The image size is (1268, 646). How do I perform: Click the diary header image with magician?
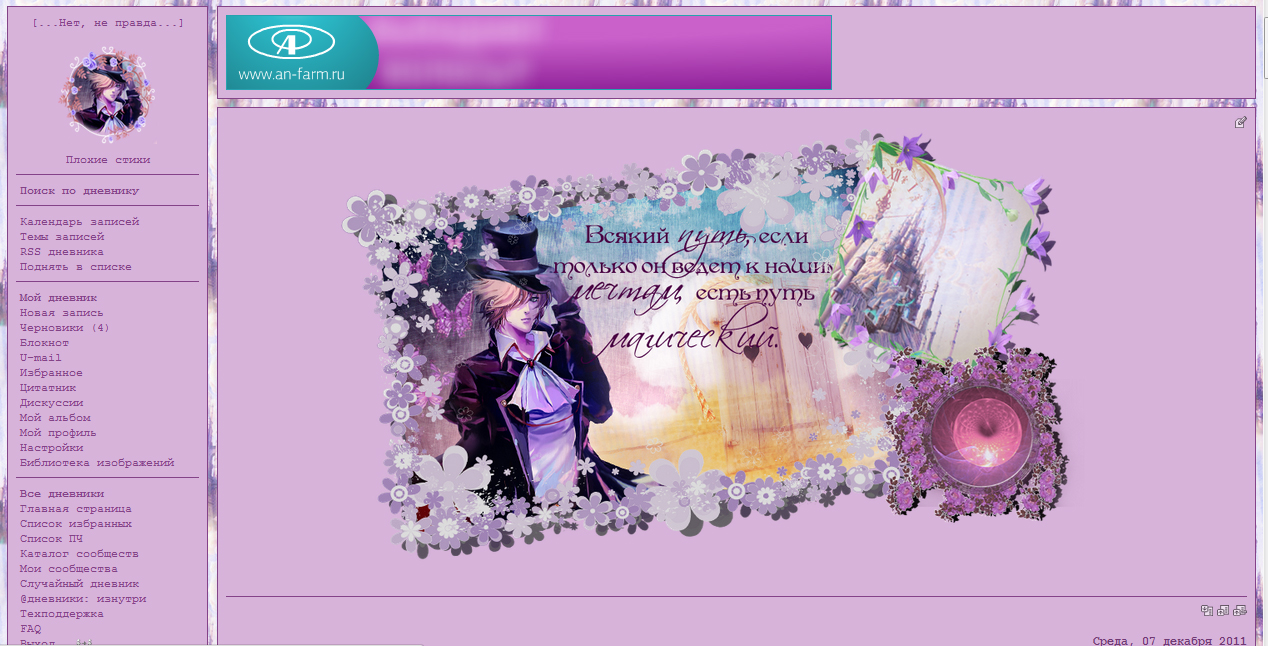708,344
